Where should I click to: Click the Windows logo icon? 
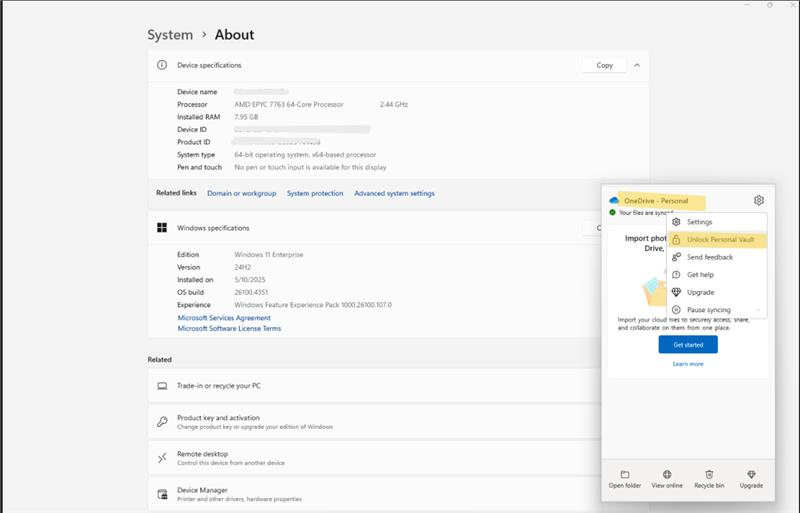pyautogui.click(x=162, y=228)
